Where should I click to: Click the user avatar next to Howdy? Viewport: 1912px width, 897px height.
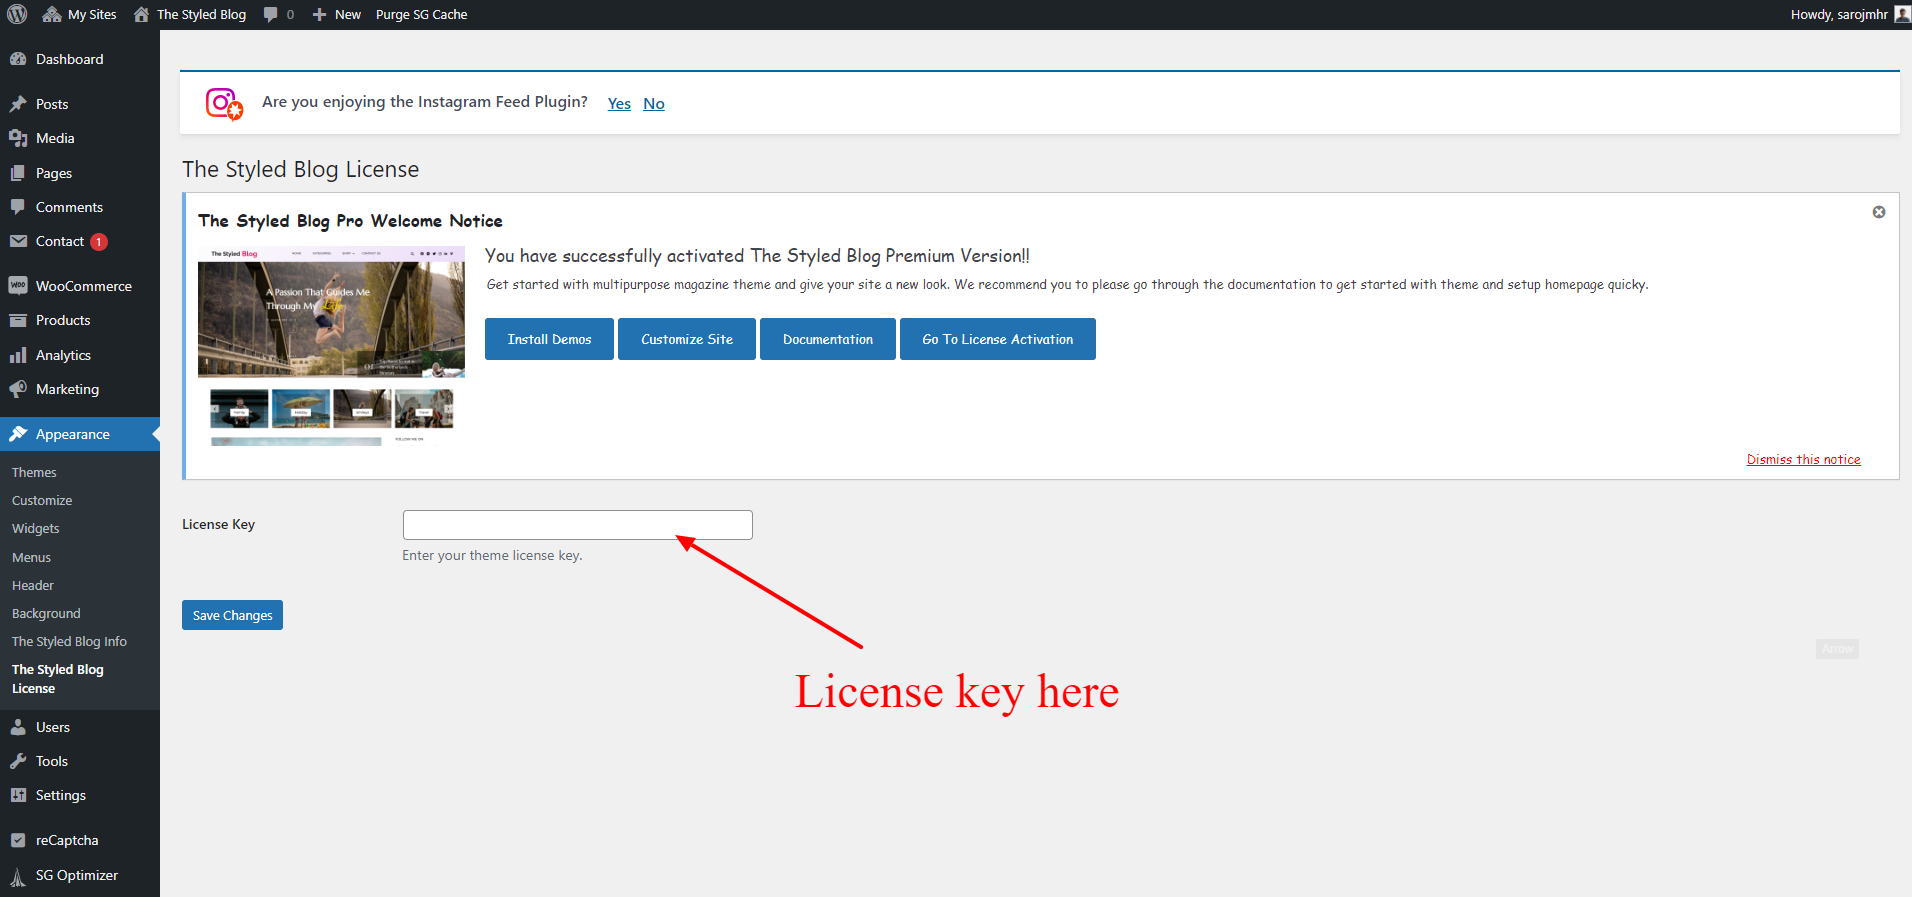point(1901,14)
